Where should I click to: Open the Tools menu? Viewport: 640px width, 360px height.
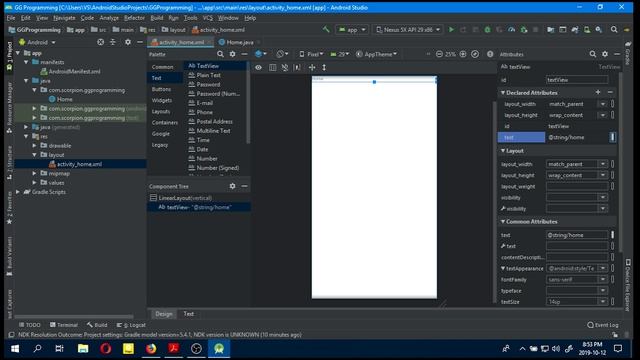tap(190, 18)
